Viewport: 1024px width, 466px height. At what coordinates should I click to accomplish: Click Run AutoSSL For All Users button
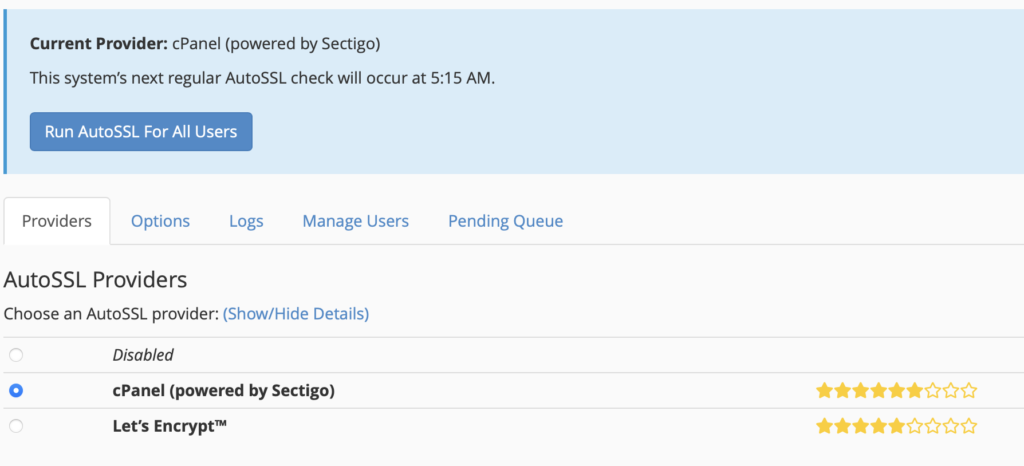[141, 131]
